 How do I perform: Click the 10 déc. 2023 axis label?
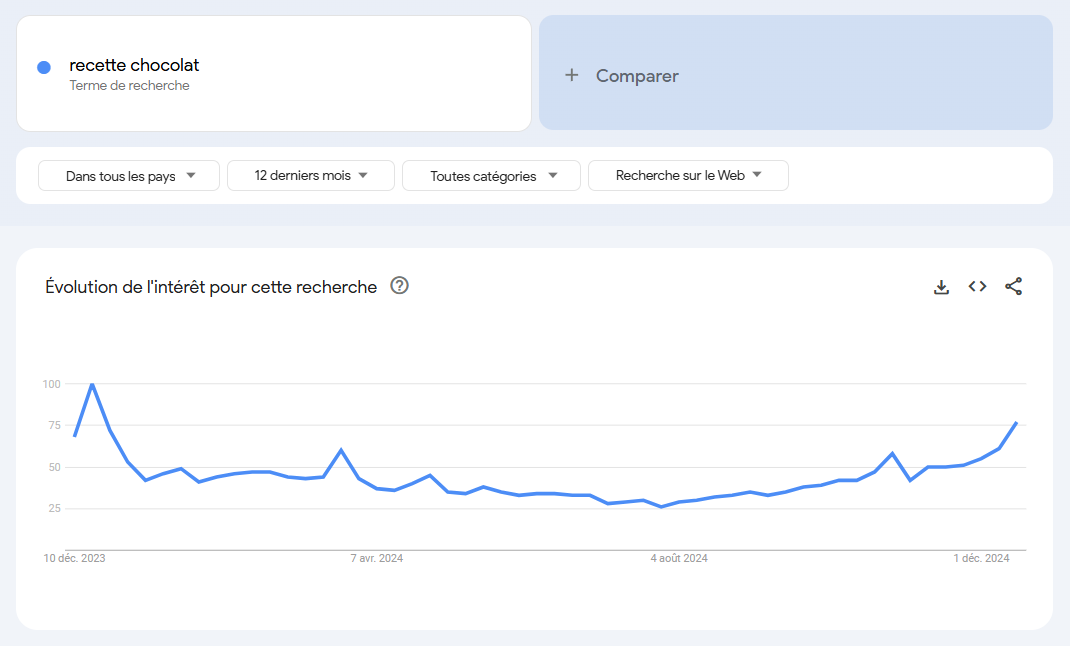click(74, 558)
